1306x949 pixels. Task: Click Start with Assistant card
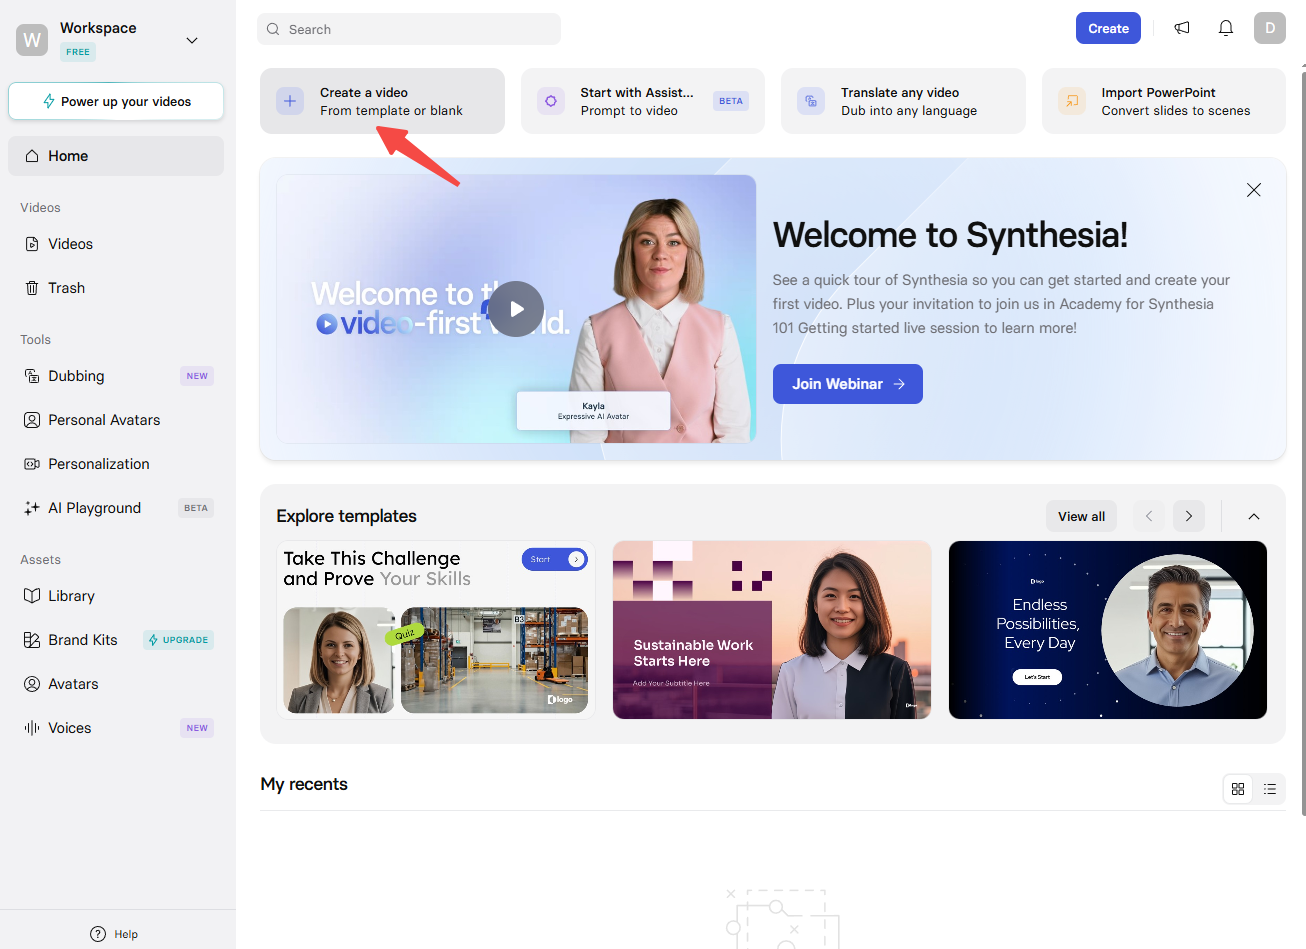pos(643,101)
